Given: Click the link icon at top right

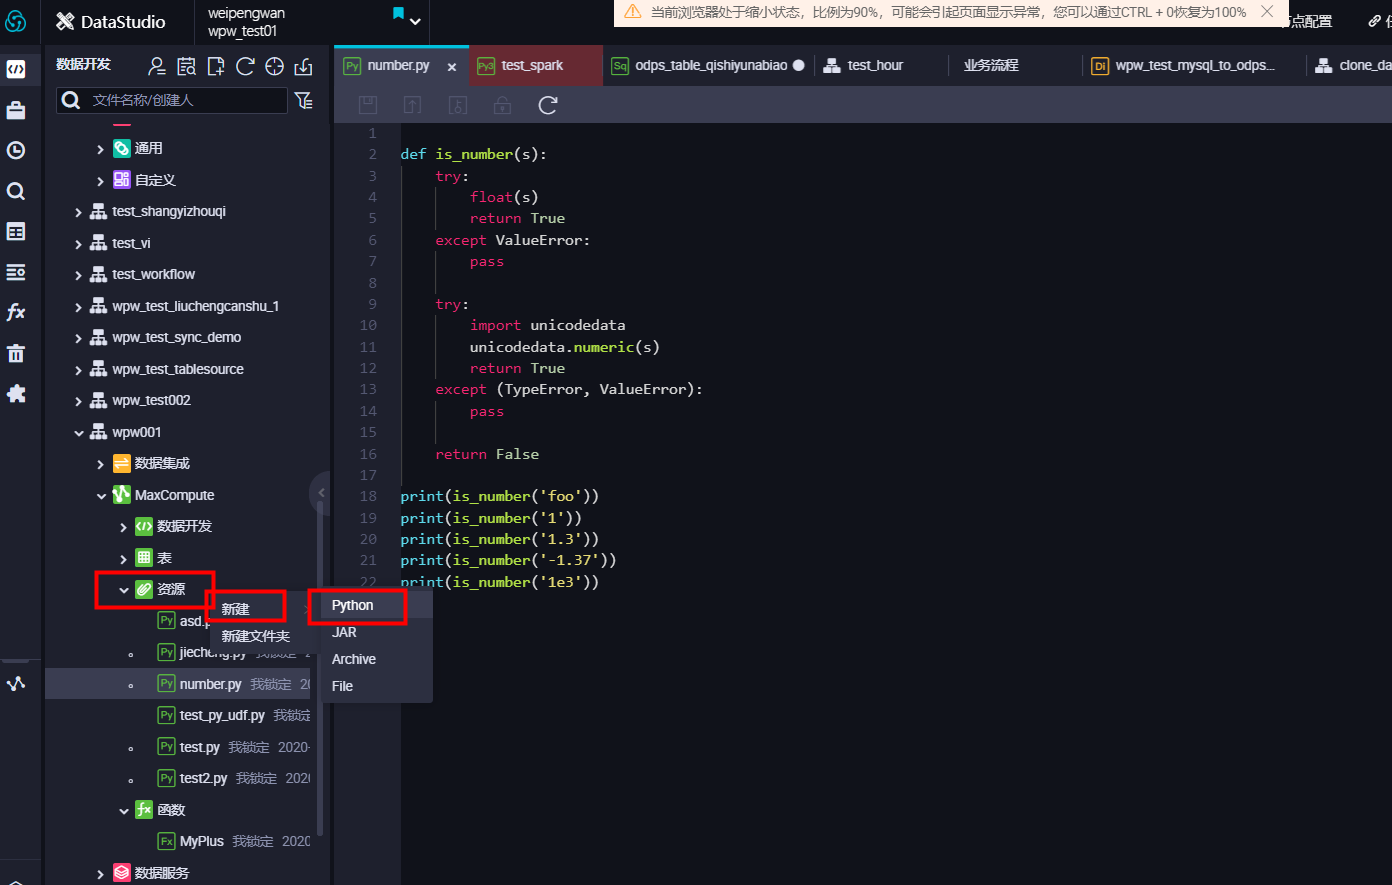Looking at the screenshot, I should (x=1375, y=21).
